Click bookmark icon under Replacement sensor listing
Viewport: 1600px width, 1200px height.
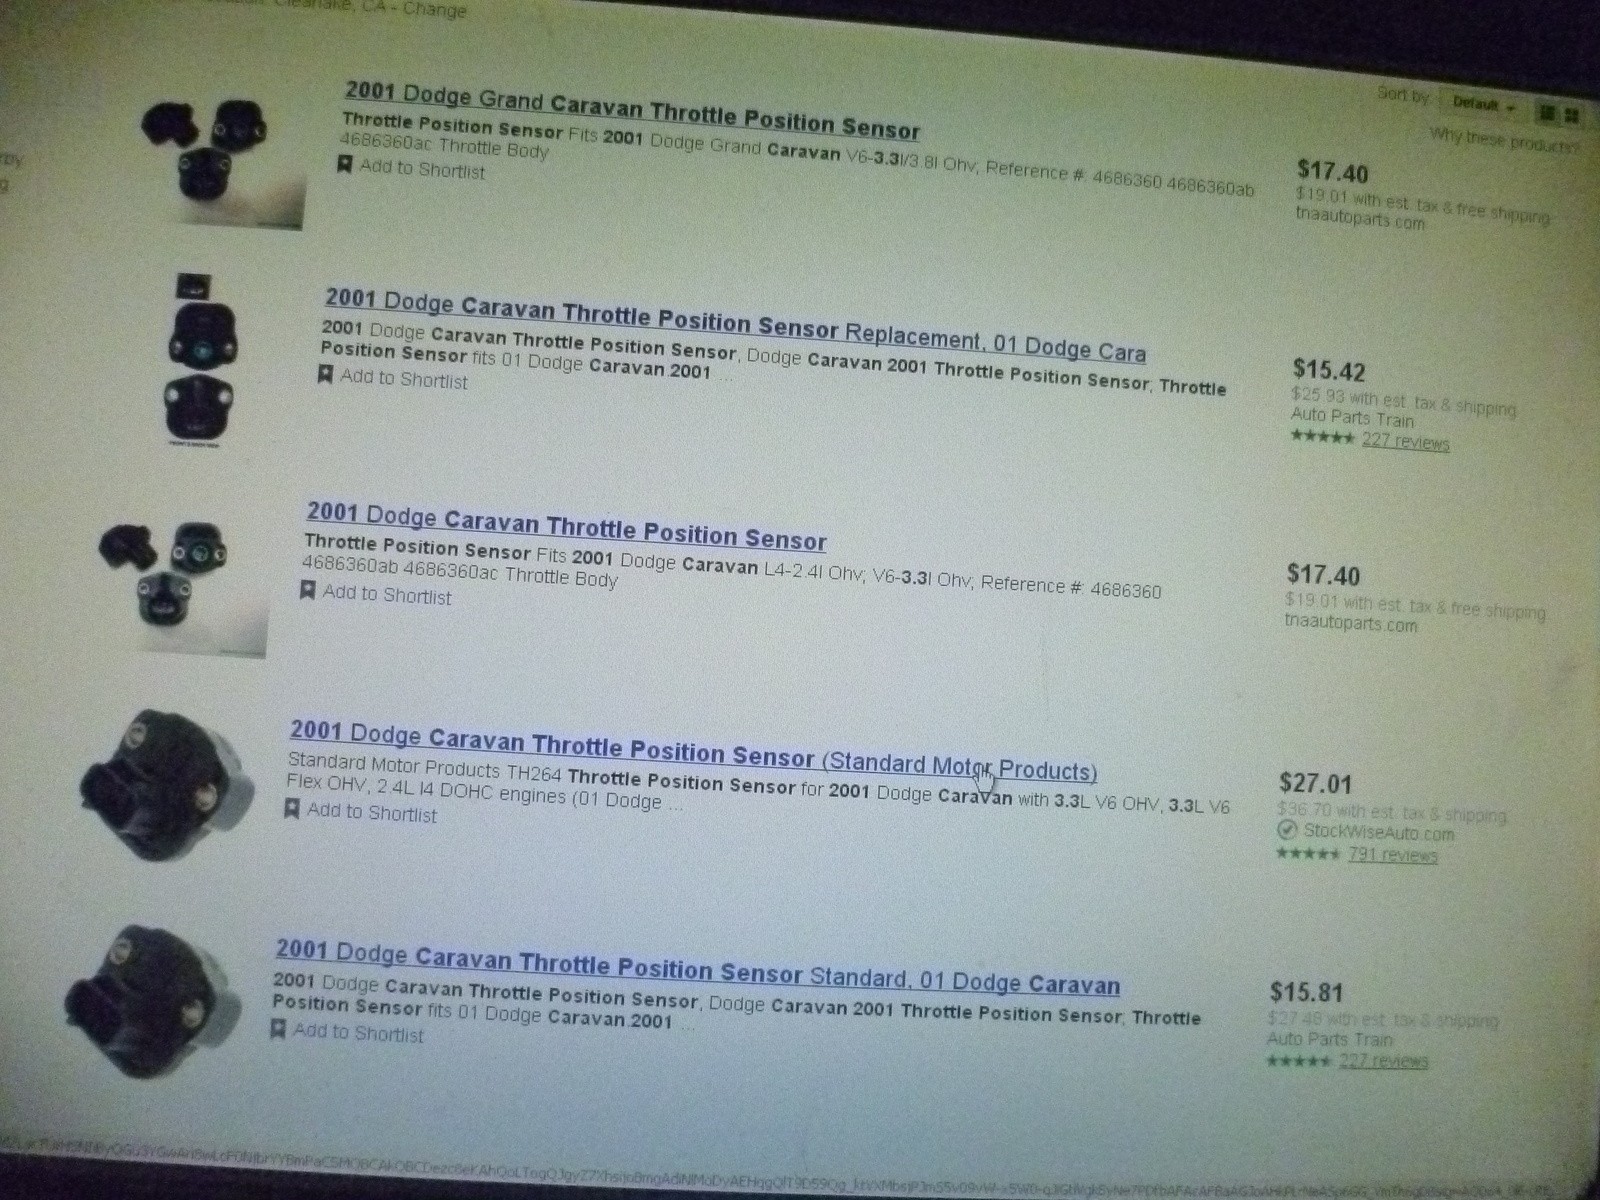(325, 375)
